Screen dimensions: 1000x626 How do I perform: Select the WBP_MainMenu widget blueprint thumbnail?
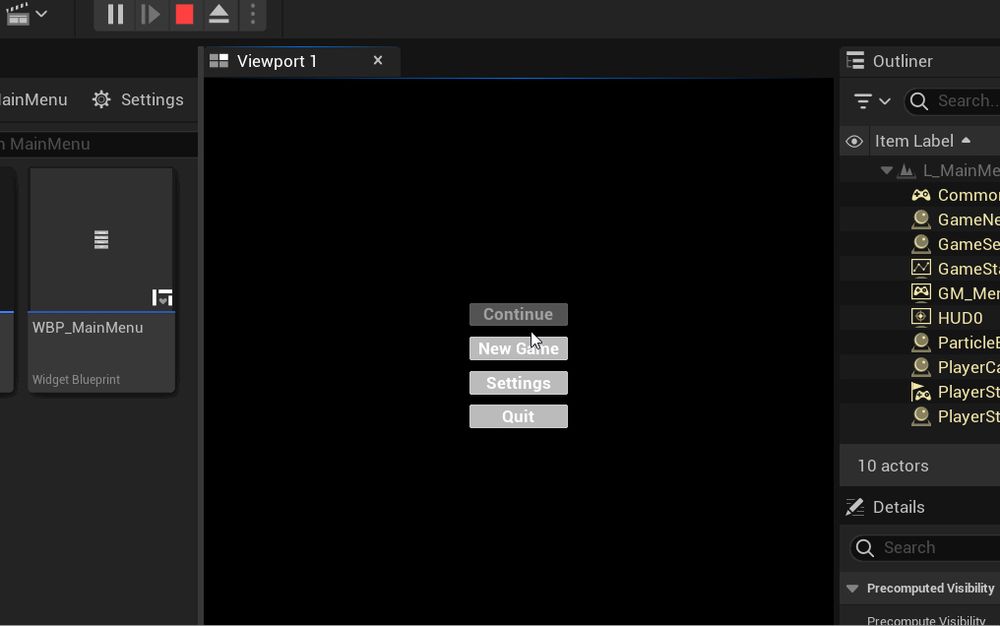click(x=100, y=238)
